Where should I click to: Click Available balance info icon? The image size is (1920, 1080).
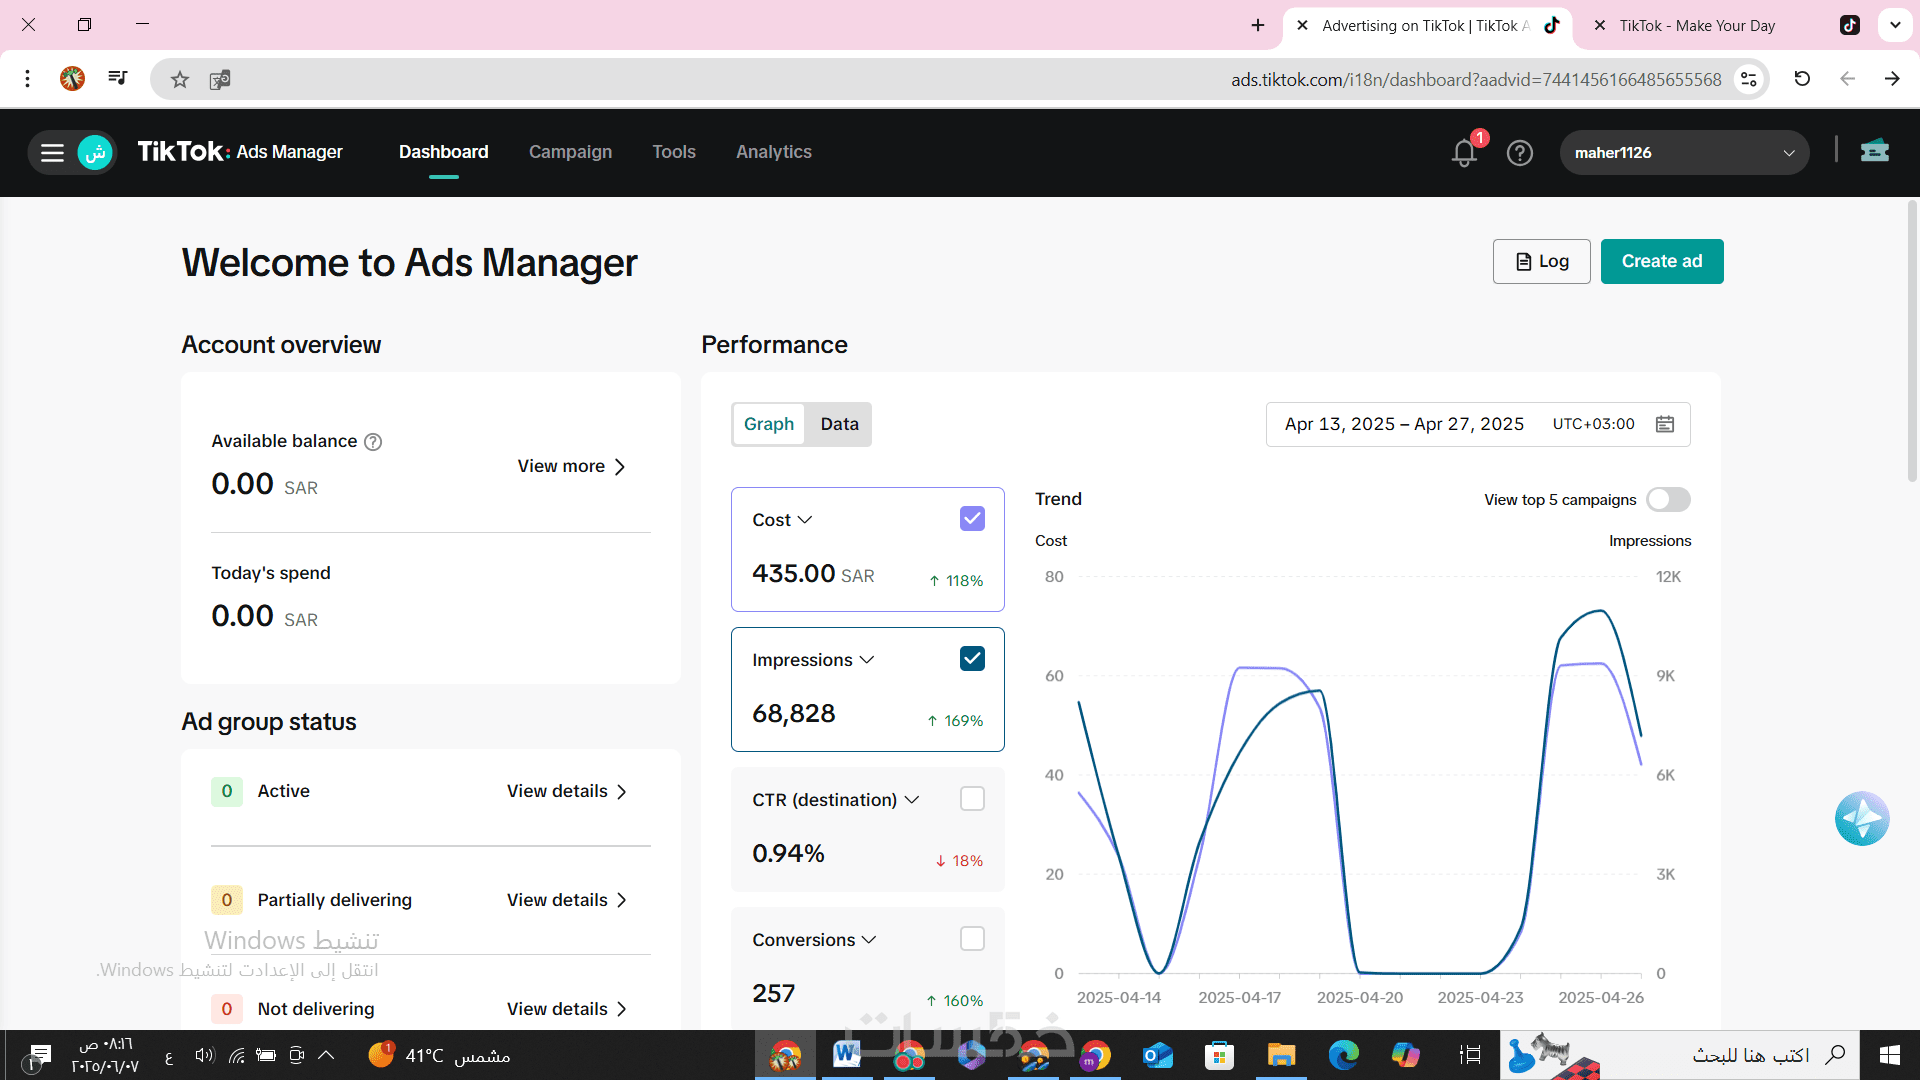(x=373, y=442)
